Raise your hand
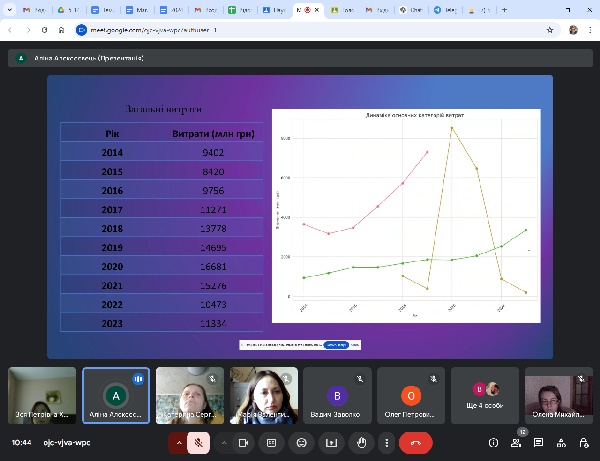This screenshot has height=461, width=600. point(361,442)
